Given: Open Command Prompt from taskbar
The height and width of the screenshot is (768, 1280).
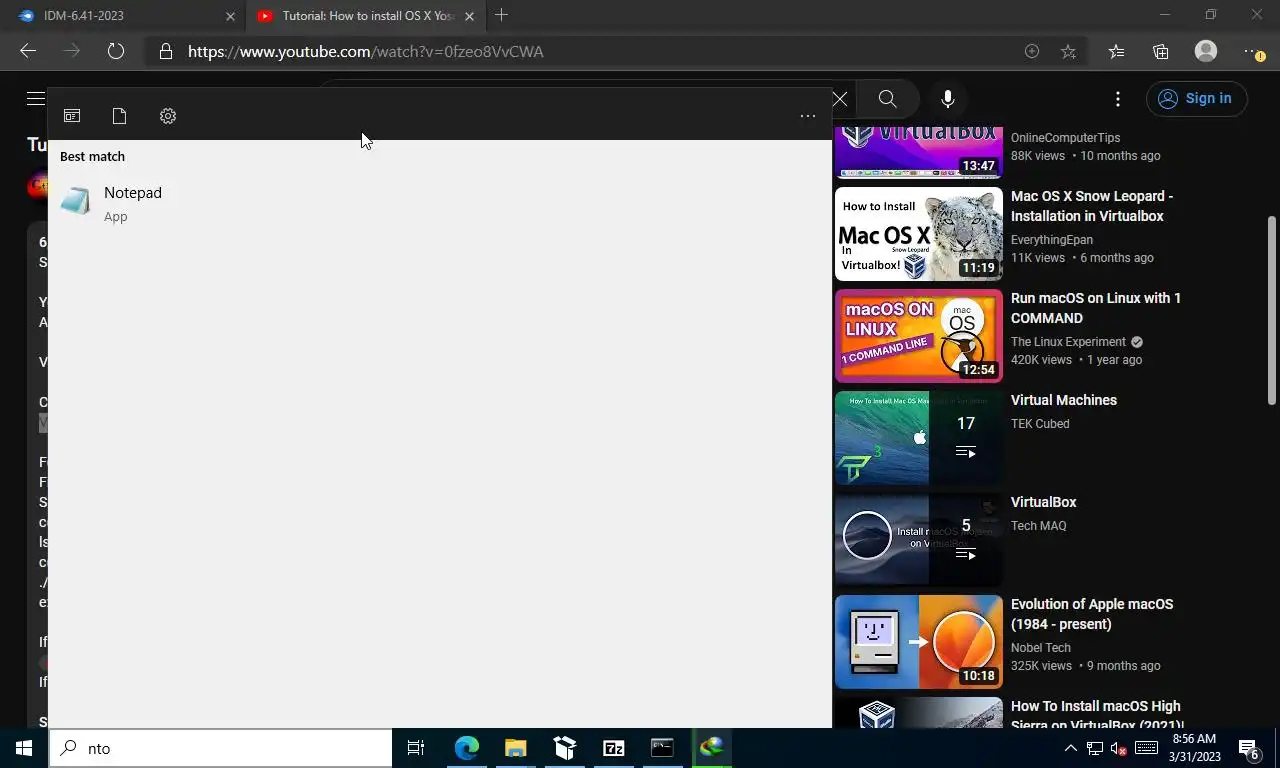Looking at the screenshot, I should coord(662,748).
